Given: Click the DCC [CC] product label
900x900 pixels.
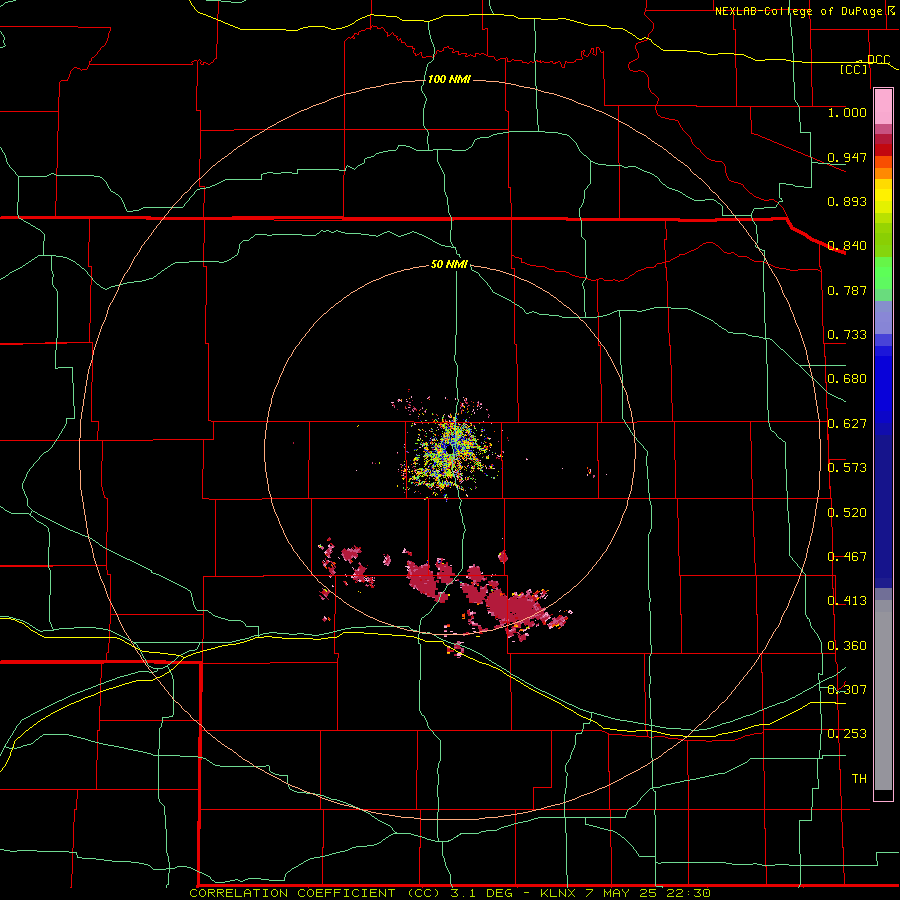Looking at the screenshot, I should [x=864, y=64].
